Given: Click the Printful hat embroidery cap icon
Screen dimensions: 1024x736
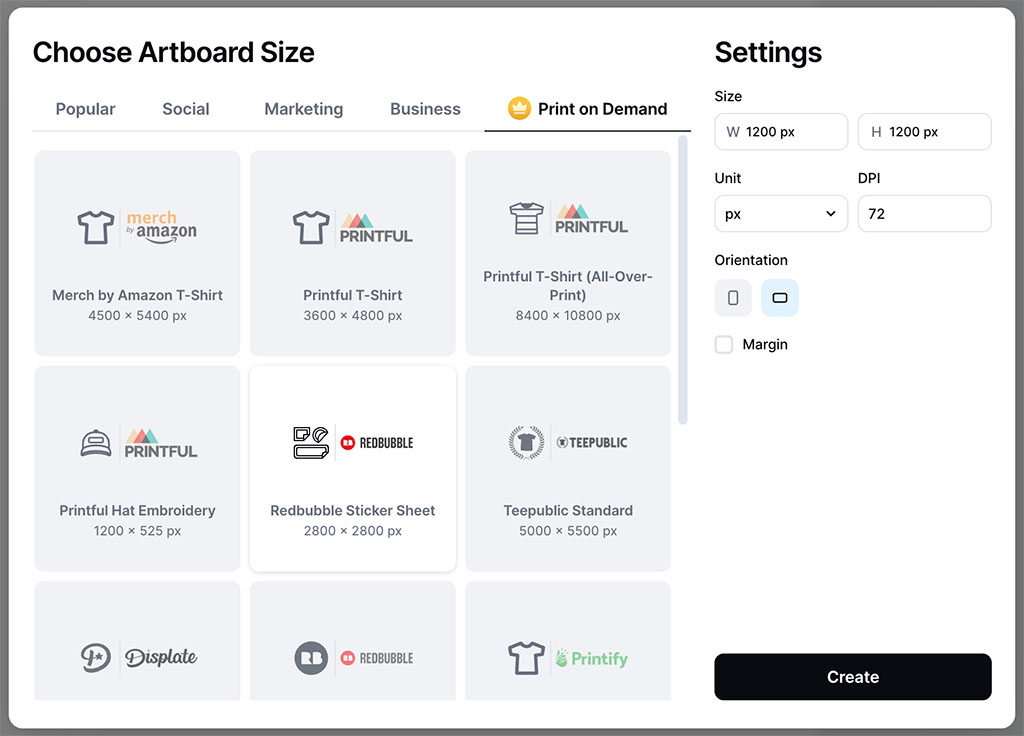Looking at the screenshot, I should click(x=96, y=443).
